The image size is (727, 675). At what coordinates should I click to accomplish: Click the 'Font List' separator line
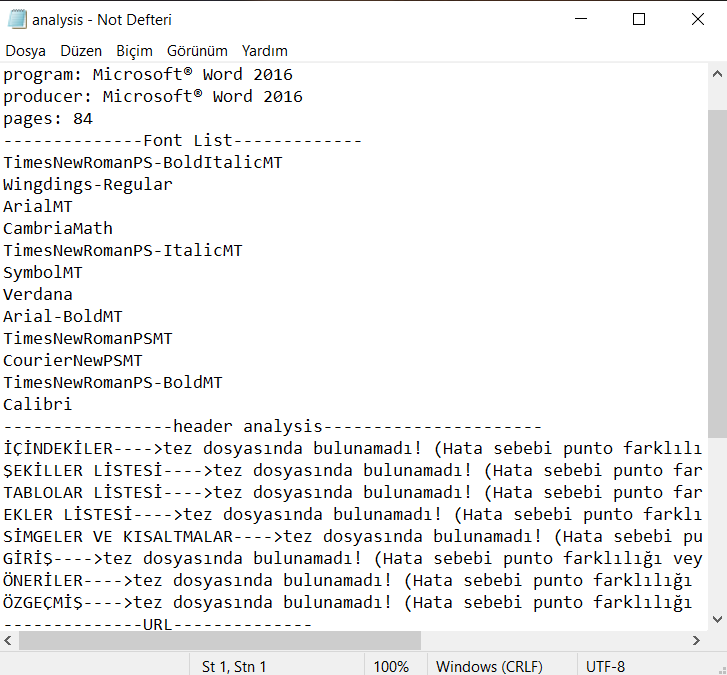(x=183, y=140)
